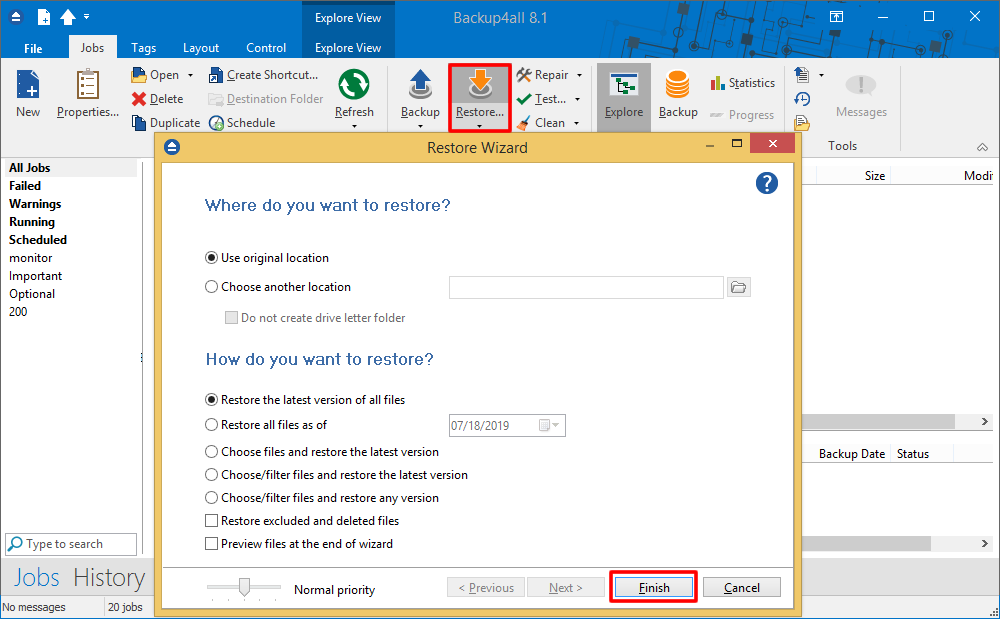The width and height of the screenshot is (1000, 619).
Task: Select 'Restore all files as of' option
Action: (211, 425)
